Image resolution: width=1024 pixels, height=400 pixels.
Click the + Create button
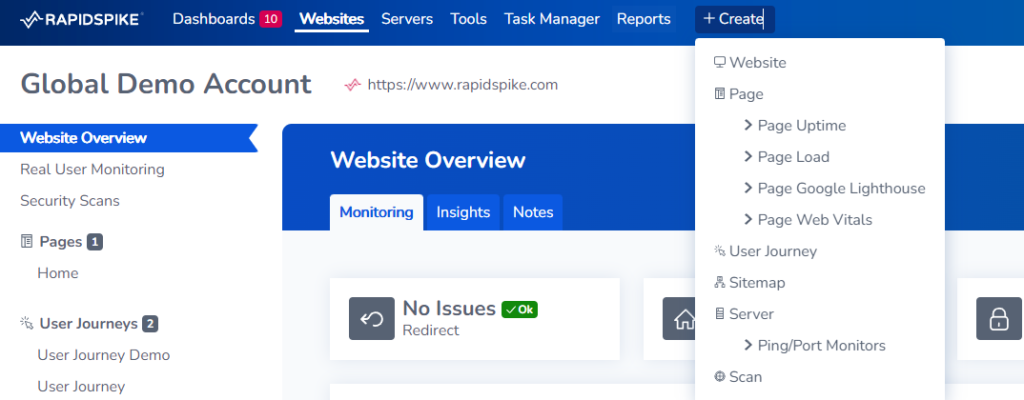click(735, 19)
